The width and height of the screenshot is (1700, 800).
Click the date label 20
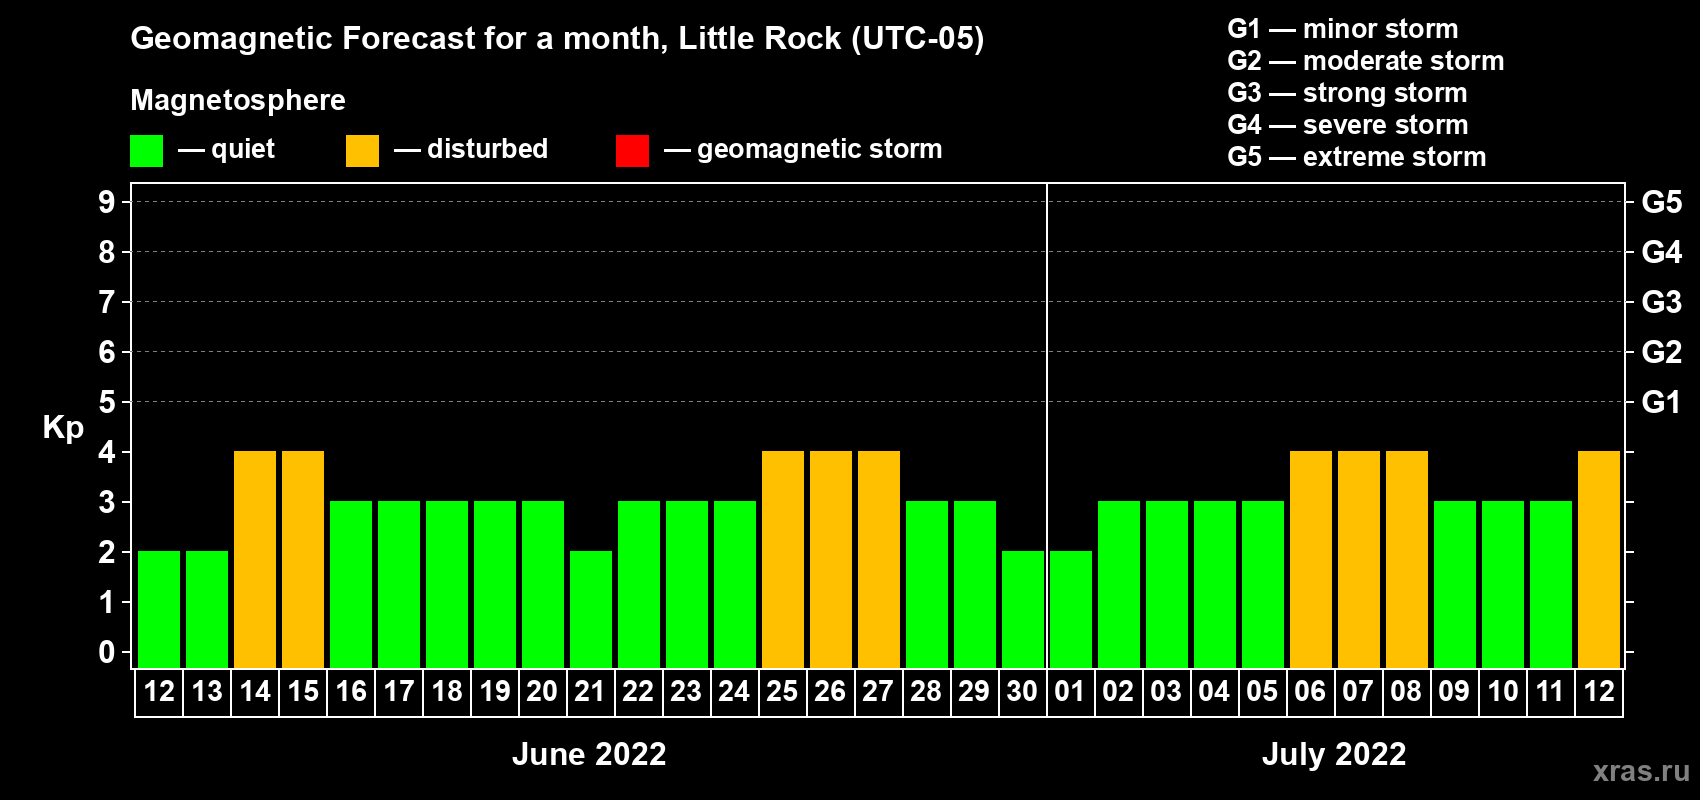point(543,692)
